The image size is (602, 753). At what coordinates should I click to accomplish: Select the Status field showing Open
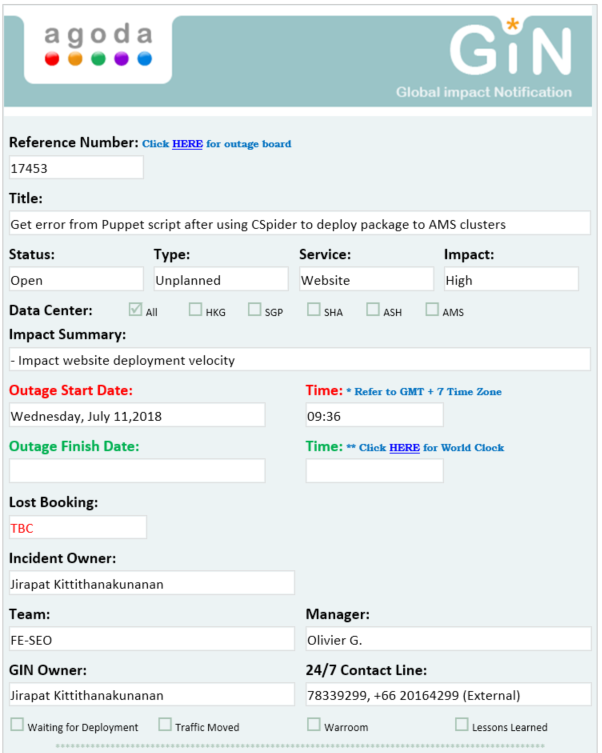[76, 279]
